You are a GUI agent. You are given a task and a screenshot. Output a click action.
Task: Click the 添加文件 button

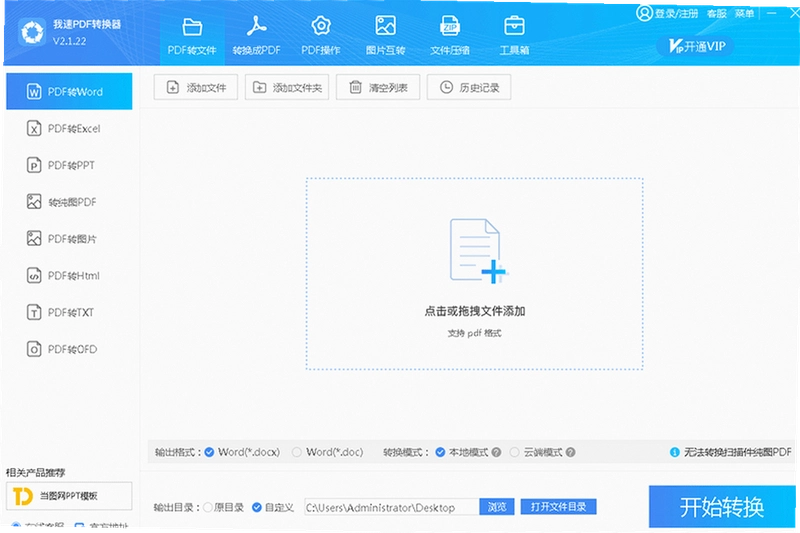195,87
